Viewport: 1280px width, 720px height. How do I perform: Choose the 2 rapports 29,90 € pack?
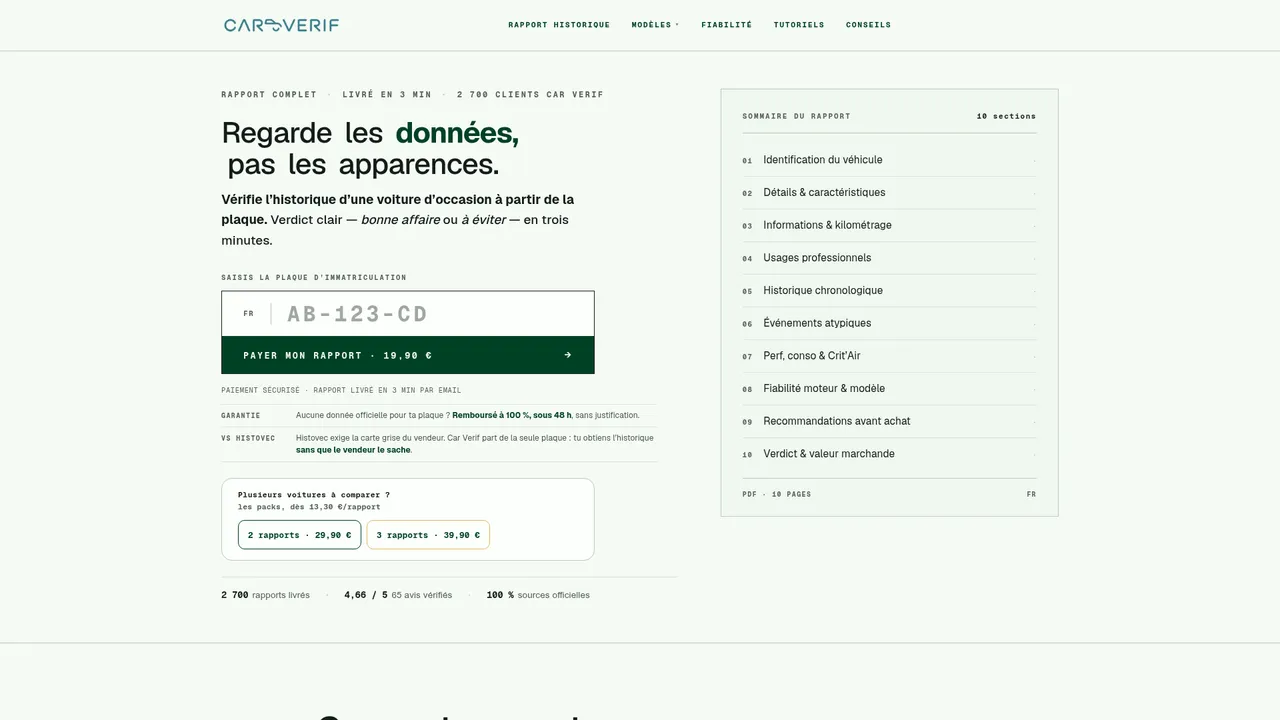click(299, 535)
